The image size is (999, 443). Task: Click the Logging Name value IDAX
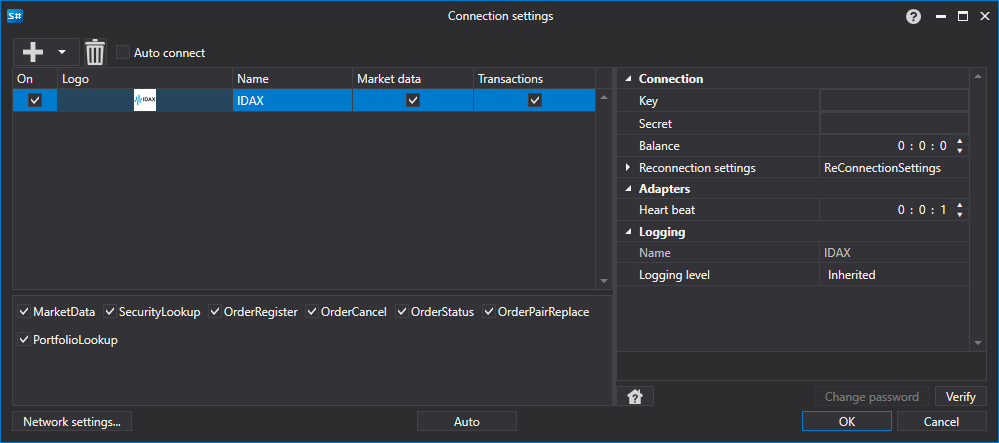837,253
